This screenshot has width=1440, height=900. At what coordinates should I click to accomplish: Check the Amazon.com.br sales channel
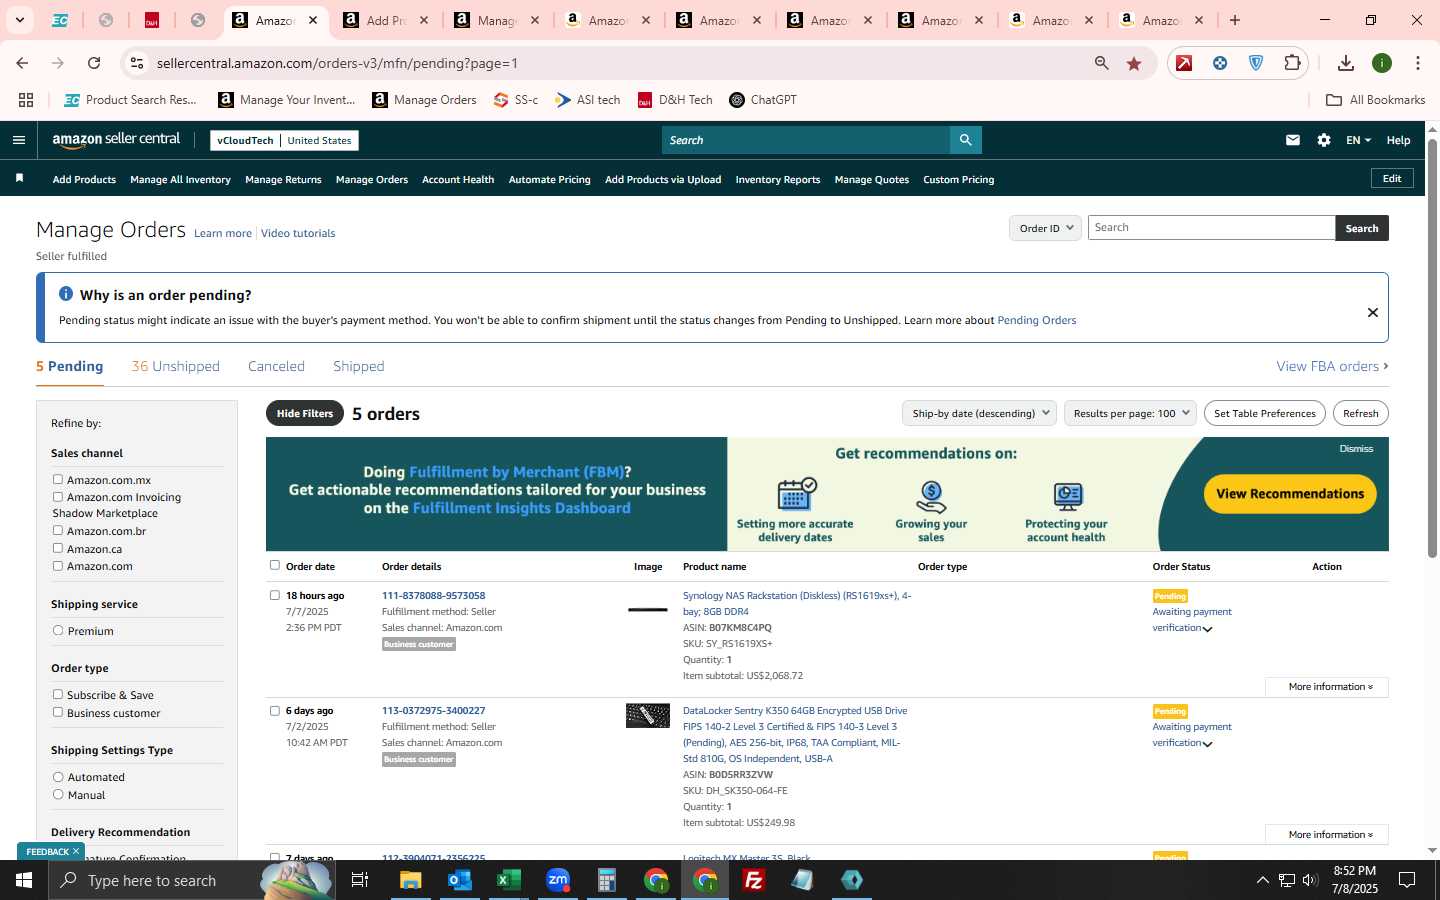(x=58, y=531)
